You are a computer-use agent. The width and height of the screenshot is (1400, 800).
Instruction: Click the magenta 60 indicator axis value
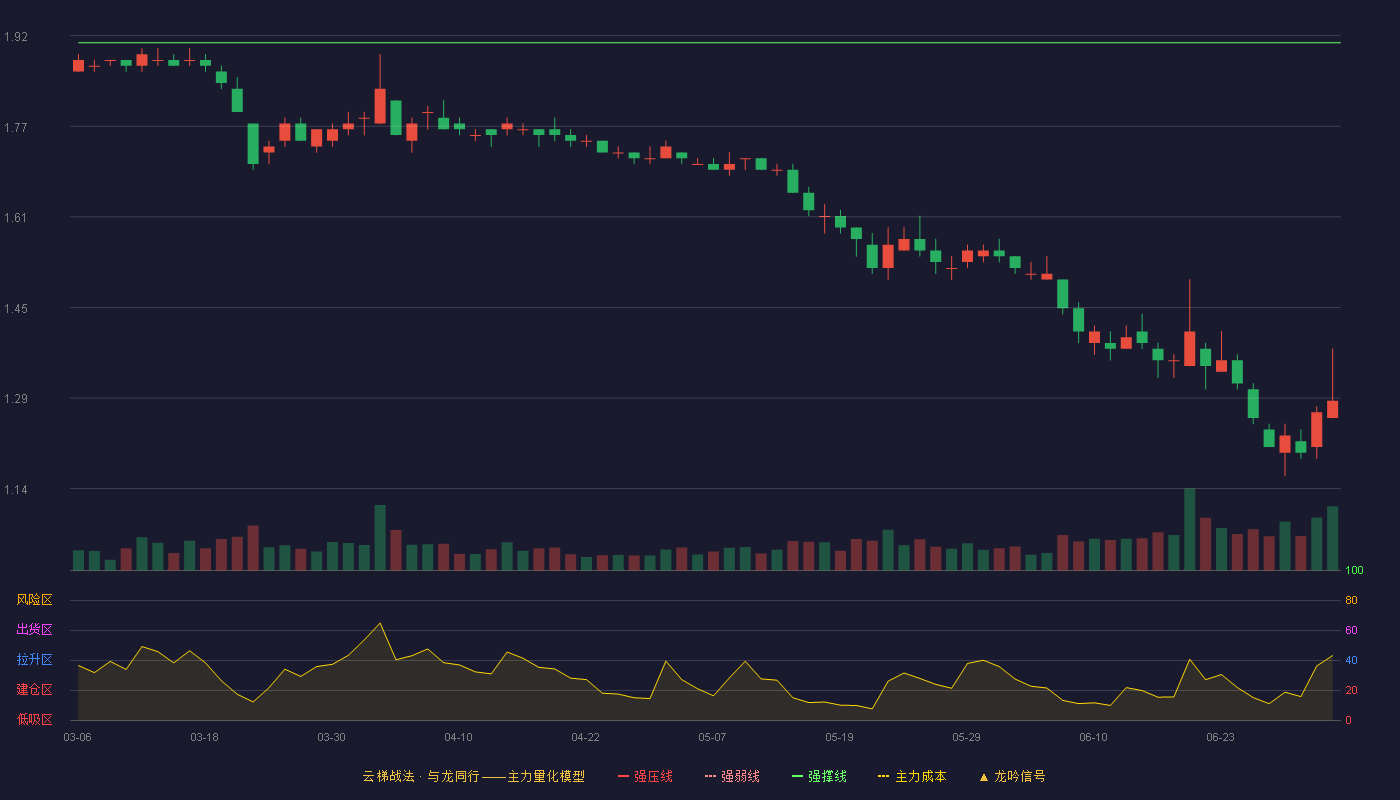(x=1351, y=630)
